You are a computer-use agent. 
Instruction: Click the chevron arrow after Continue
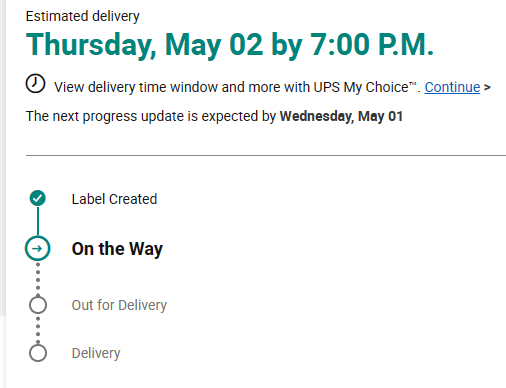pos(487,88)
